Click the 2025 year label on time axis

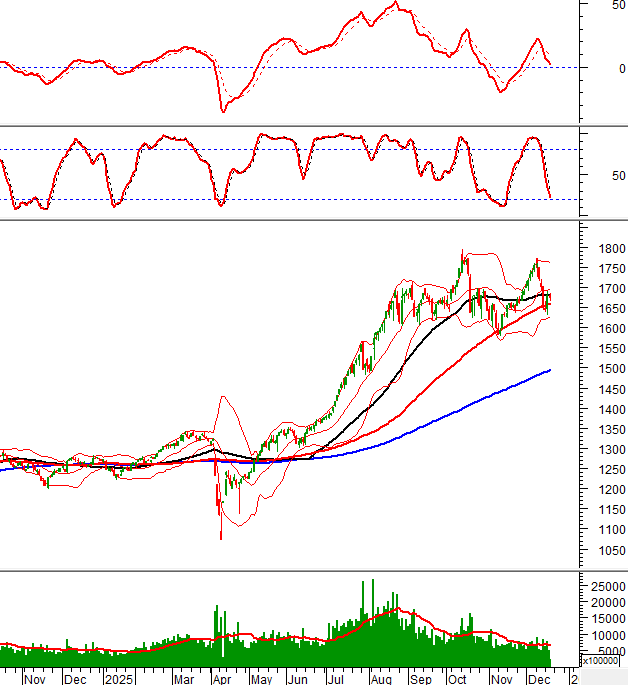pyautogui.click(x=119, y=678)
